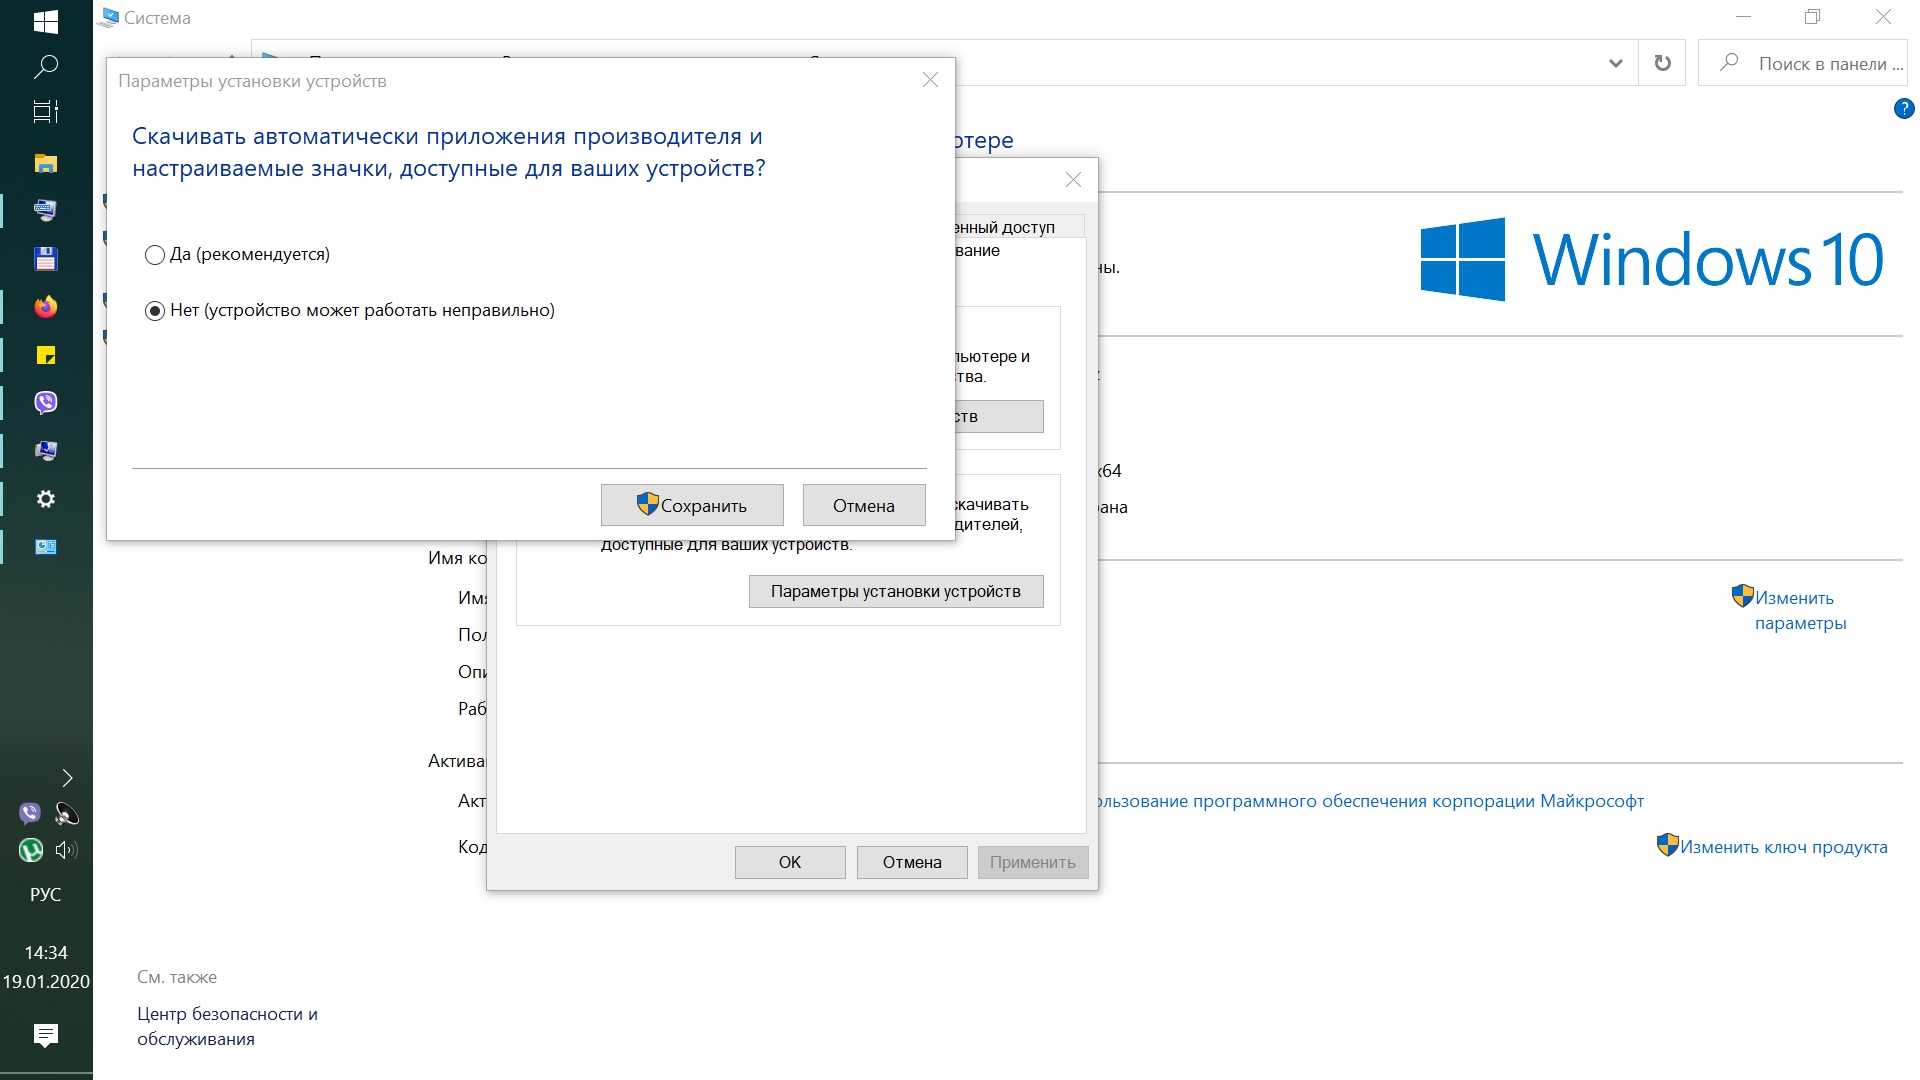Click the uTorrent tray icon

(30, 850)
